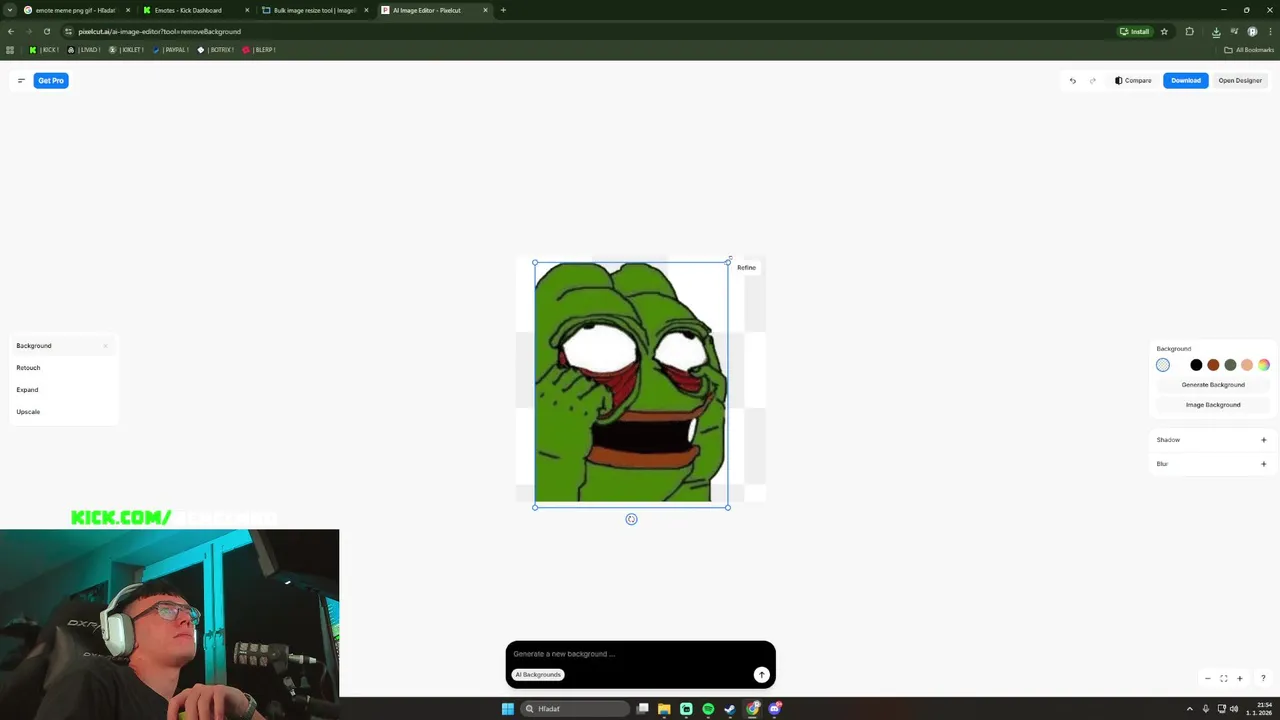Choose the transparent background swatch
This screenshot has height=720, width=1280.
tap(1162, 365)
